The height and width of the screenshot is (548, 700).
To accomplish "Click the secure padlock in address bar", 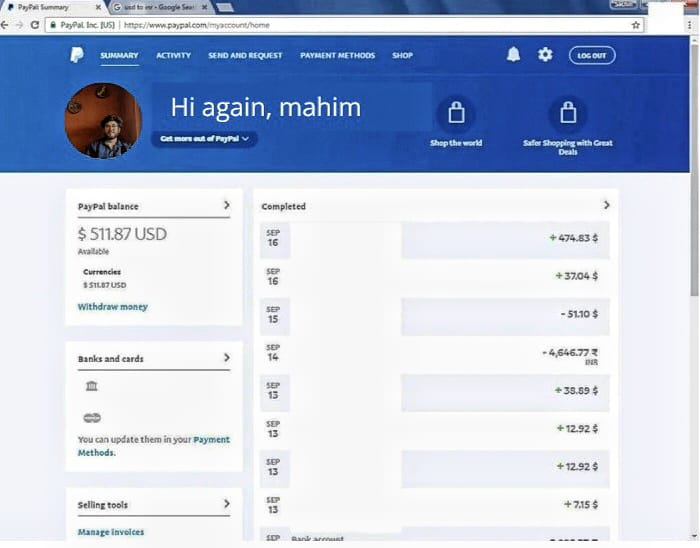I will [x=53, y=25].
